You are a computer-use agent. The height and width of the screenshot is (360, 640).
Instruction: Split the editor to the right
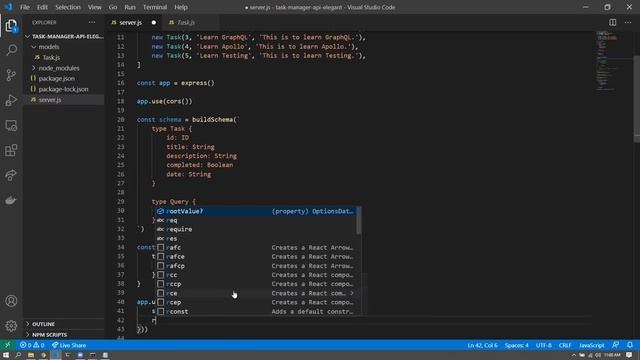point(613,22)
